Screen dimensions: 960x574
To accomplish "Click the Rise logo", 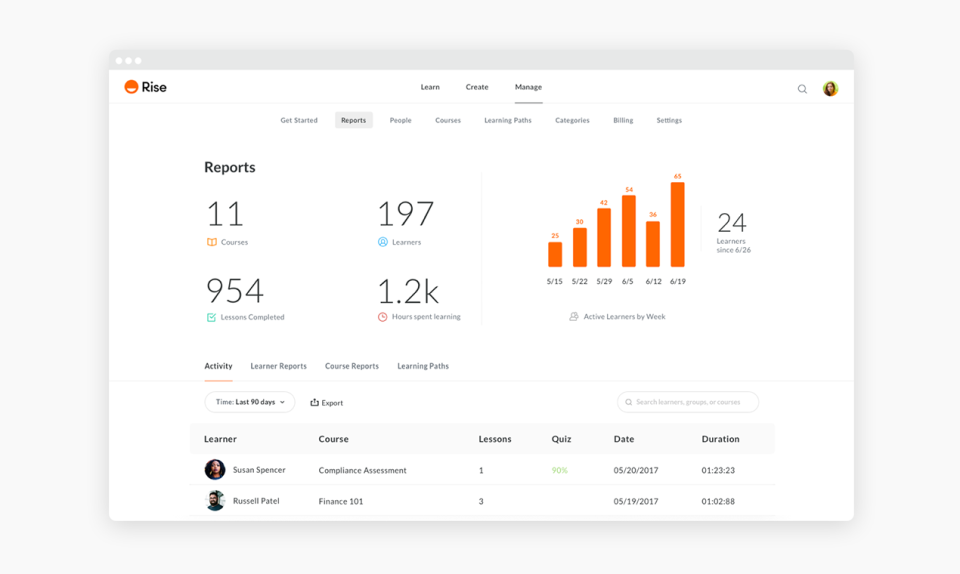I will click(145, 87).
